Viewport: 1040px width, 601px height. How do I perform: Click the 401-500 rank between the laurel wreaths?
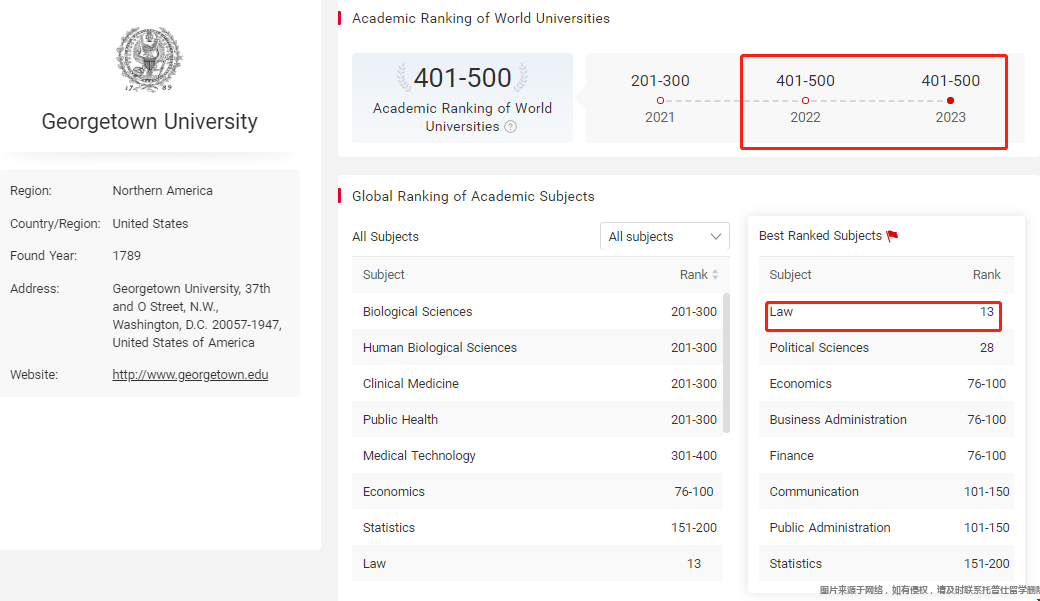tap(462, 78)
